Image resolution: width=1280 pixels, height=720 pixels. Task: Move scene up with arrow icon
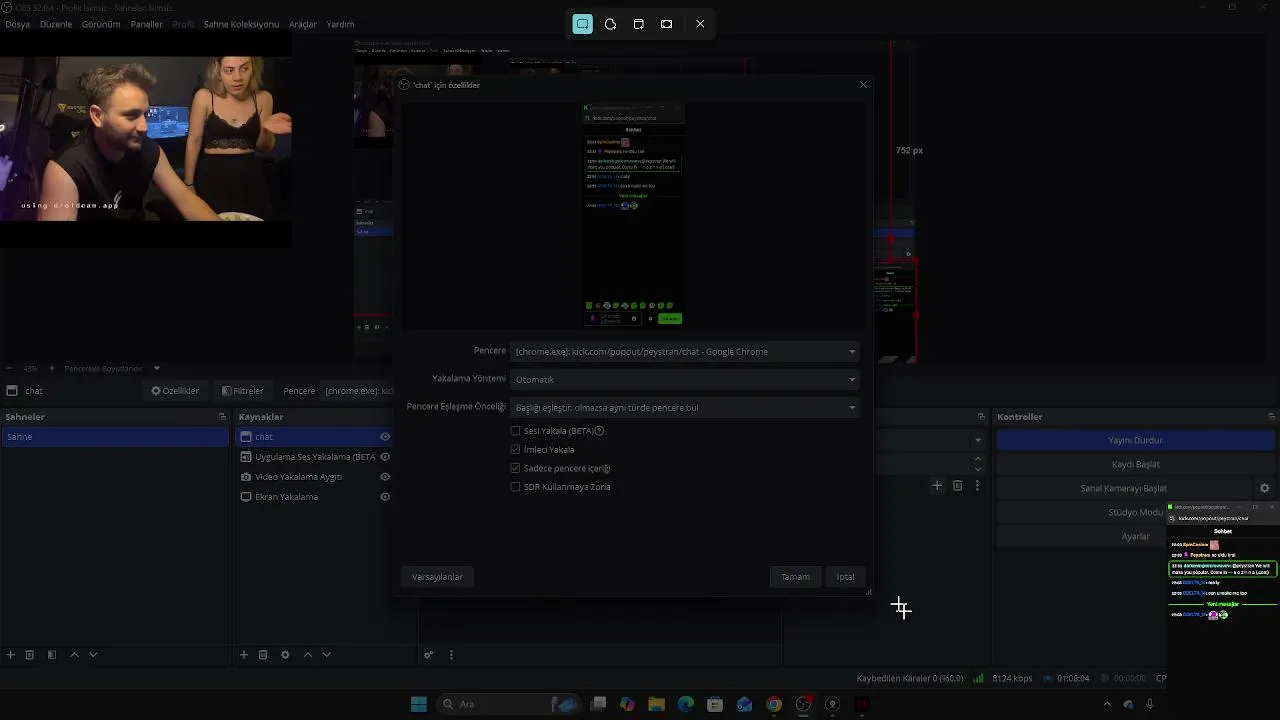(x=74, y=655)
